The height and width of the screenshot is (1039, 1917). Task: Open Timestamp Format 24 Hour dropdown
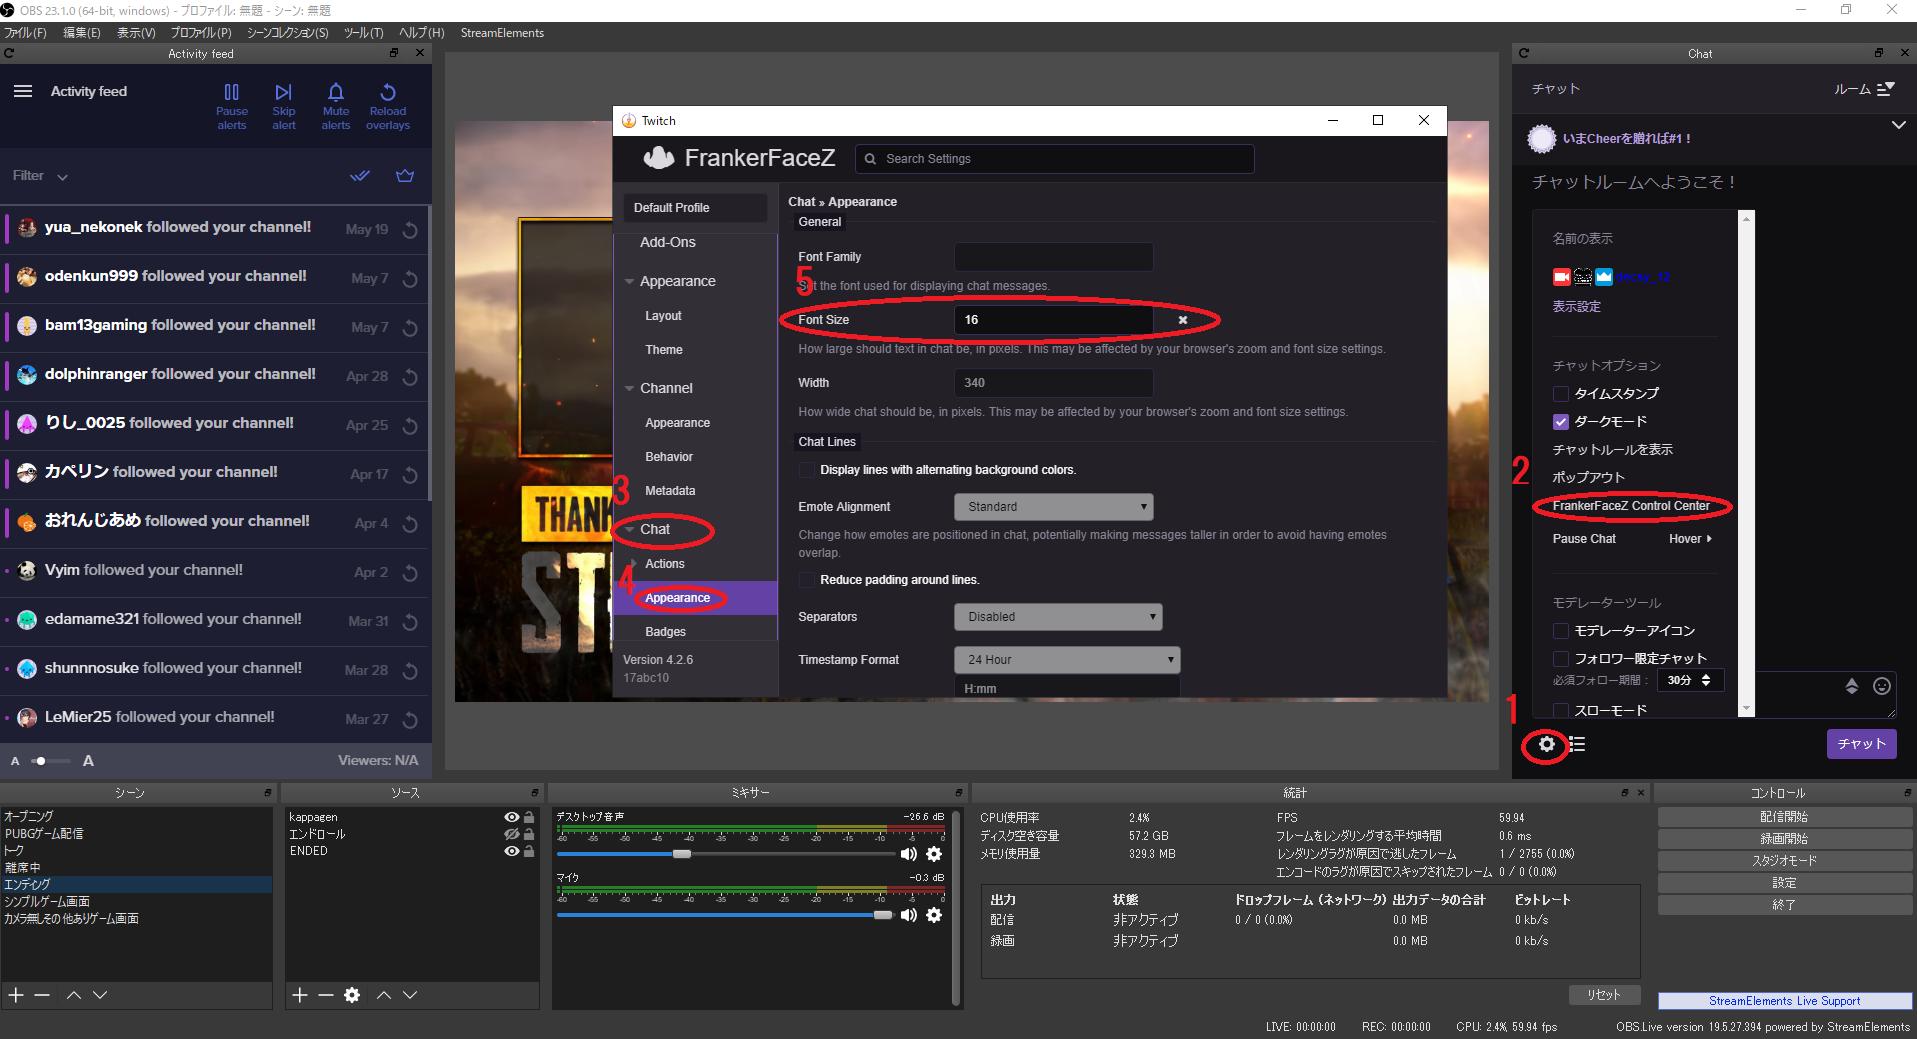tap(1067, 660)
